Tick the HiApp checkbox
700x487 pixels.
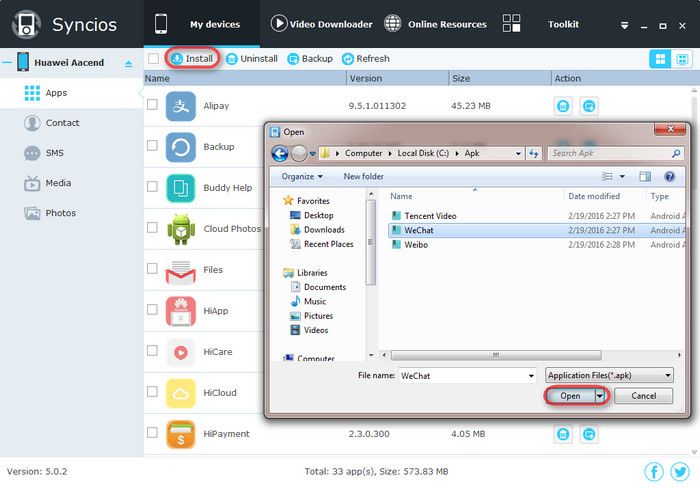click(152, 309)
